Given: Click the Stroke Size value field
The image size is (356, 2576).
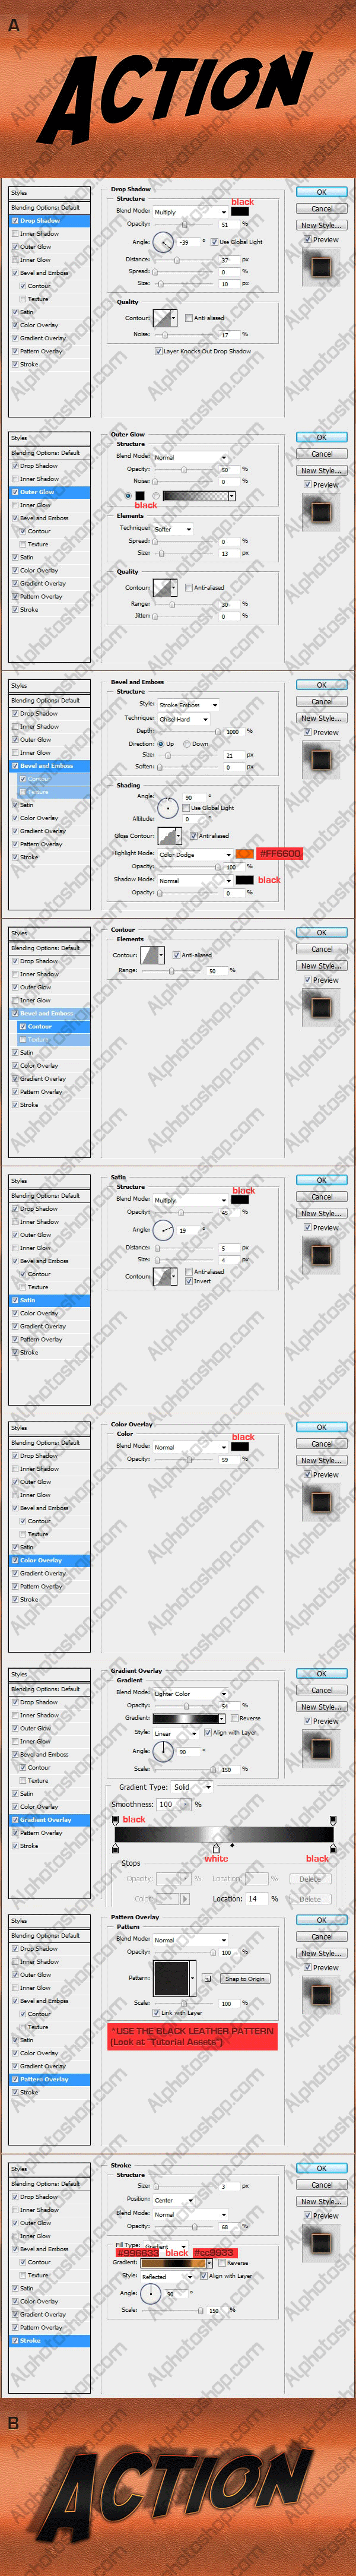Looking at the screenshot, I should pos(229,2186).
